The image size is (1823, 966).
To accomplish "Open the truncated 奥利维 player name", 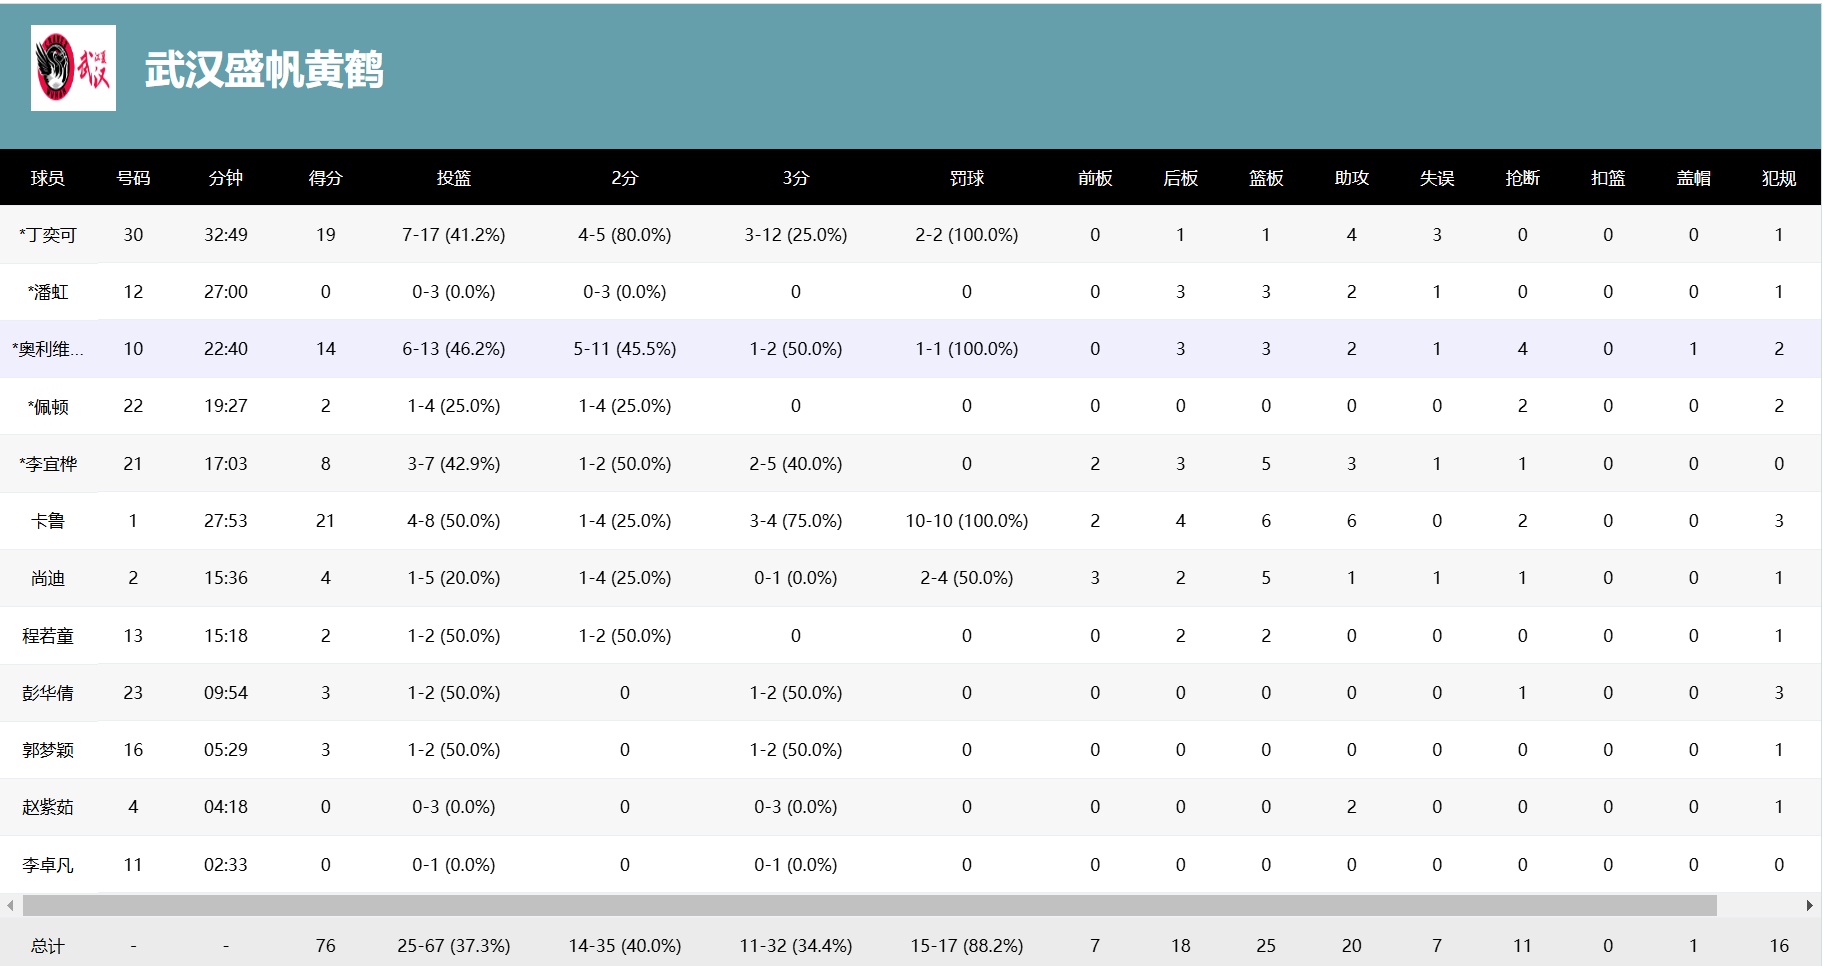I will (48, 349).
